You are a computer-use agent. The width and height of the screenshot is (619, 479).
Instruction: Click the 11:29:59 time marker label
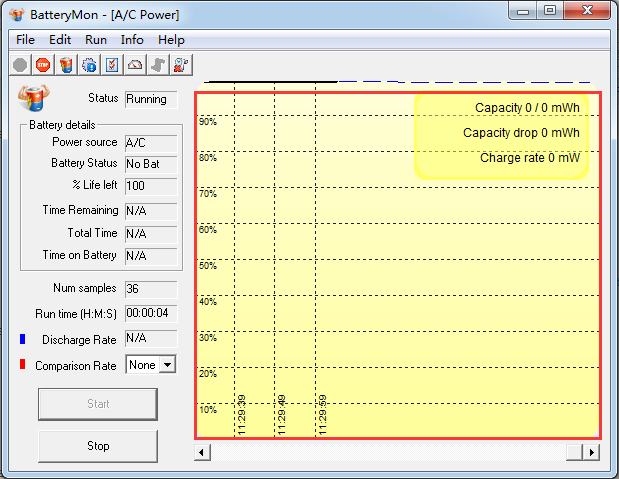323,415
